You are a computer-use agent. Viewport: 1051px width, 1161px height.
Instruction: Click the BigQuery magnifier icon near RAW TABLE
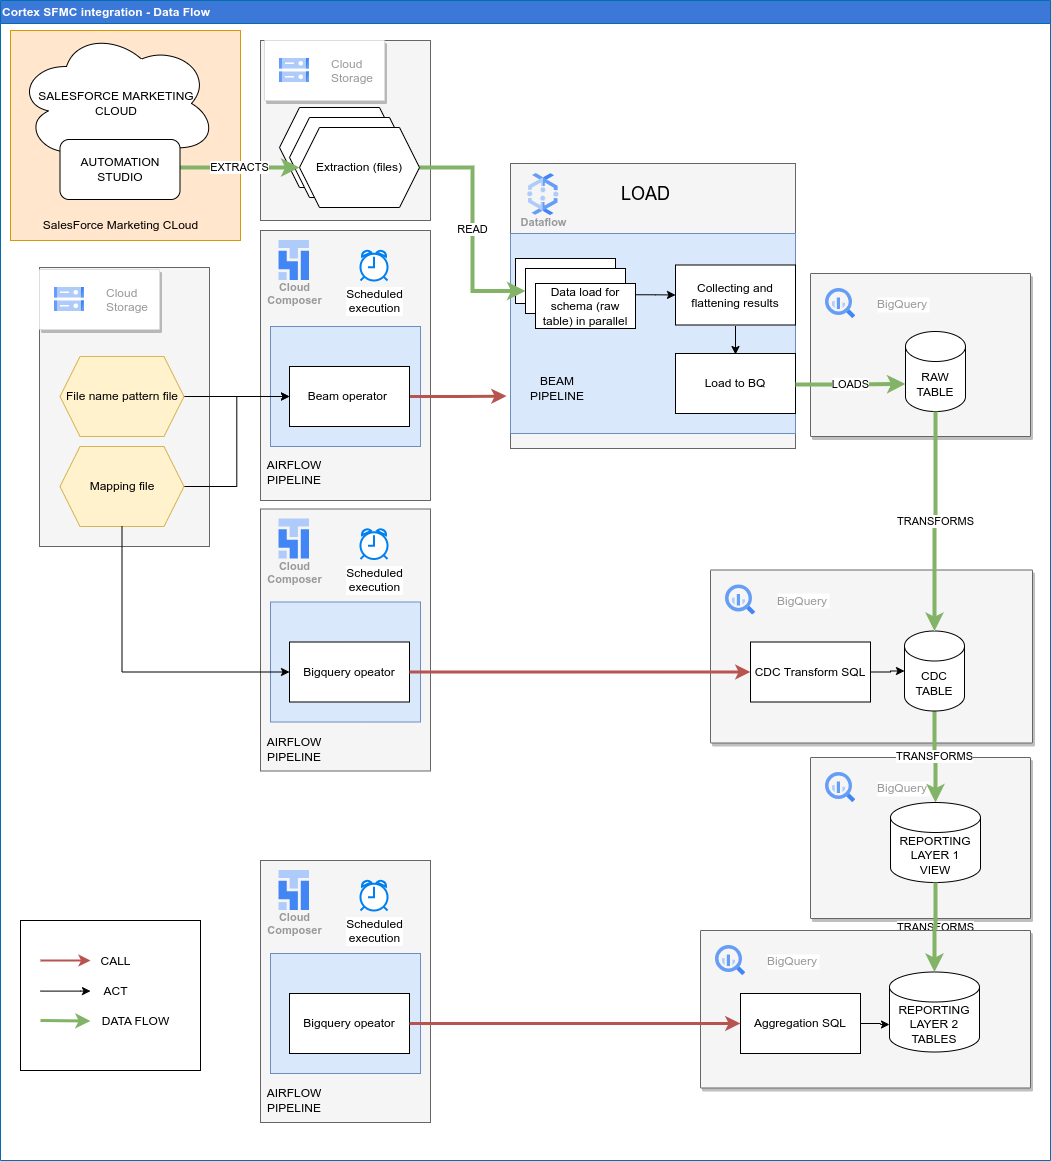point(839,303)
